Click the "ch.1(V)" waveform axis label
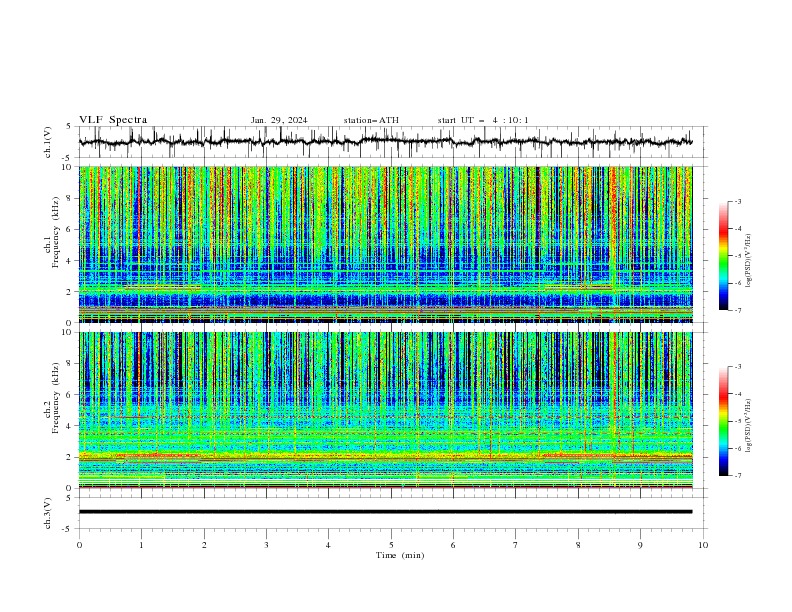The image size is (792, 612). [x=48, y=142]
